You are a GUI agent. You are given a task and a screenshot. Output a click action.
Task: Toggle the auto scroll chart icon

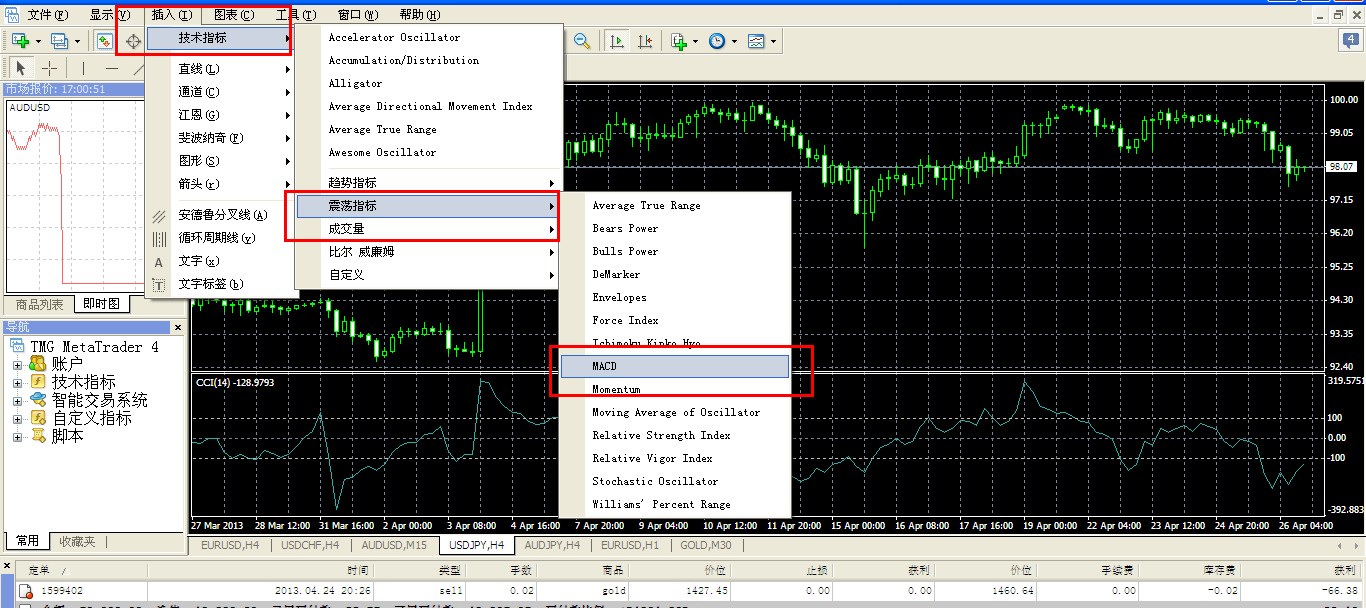[617, 41]
